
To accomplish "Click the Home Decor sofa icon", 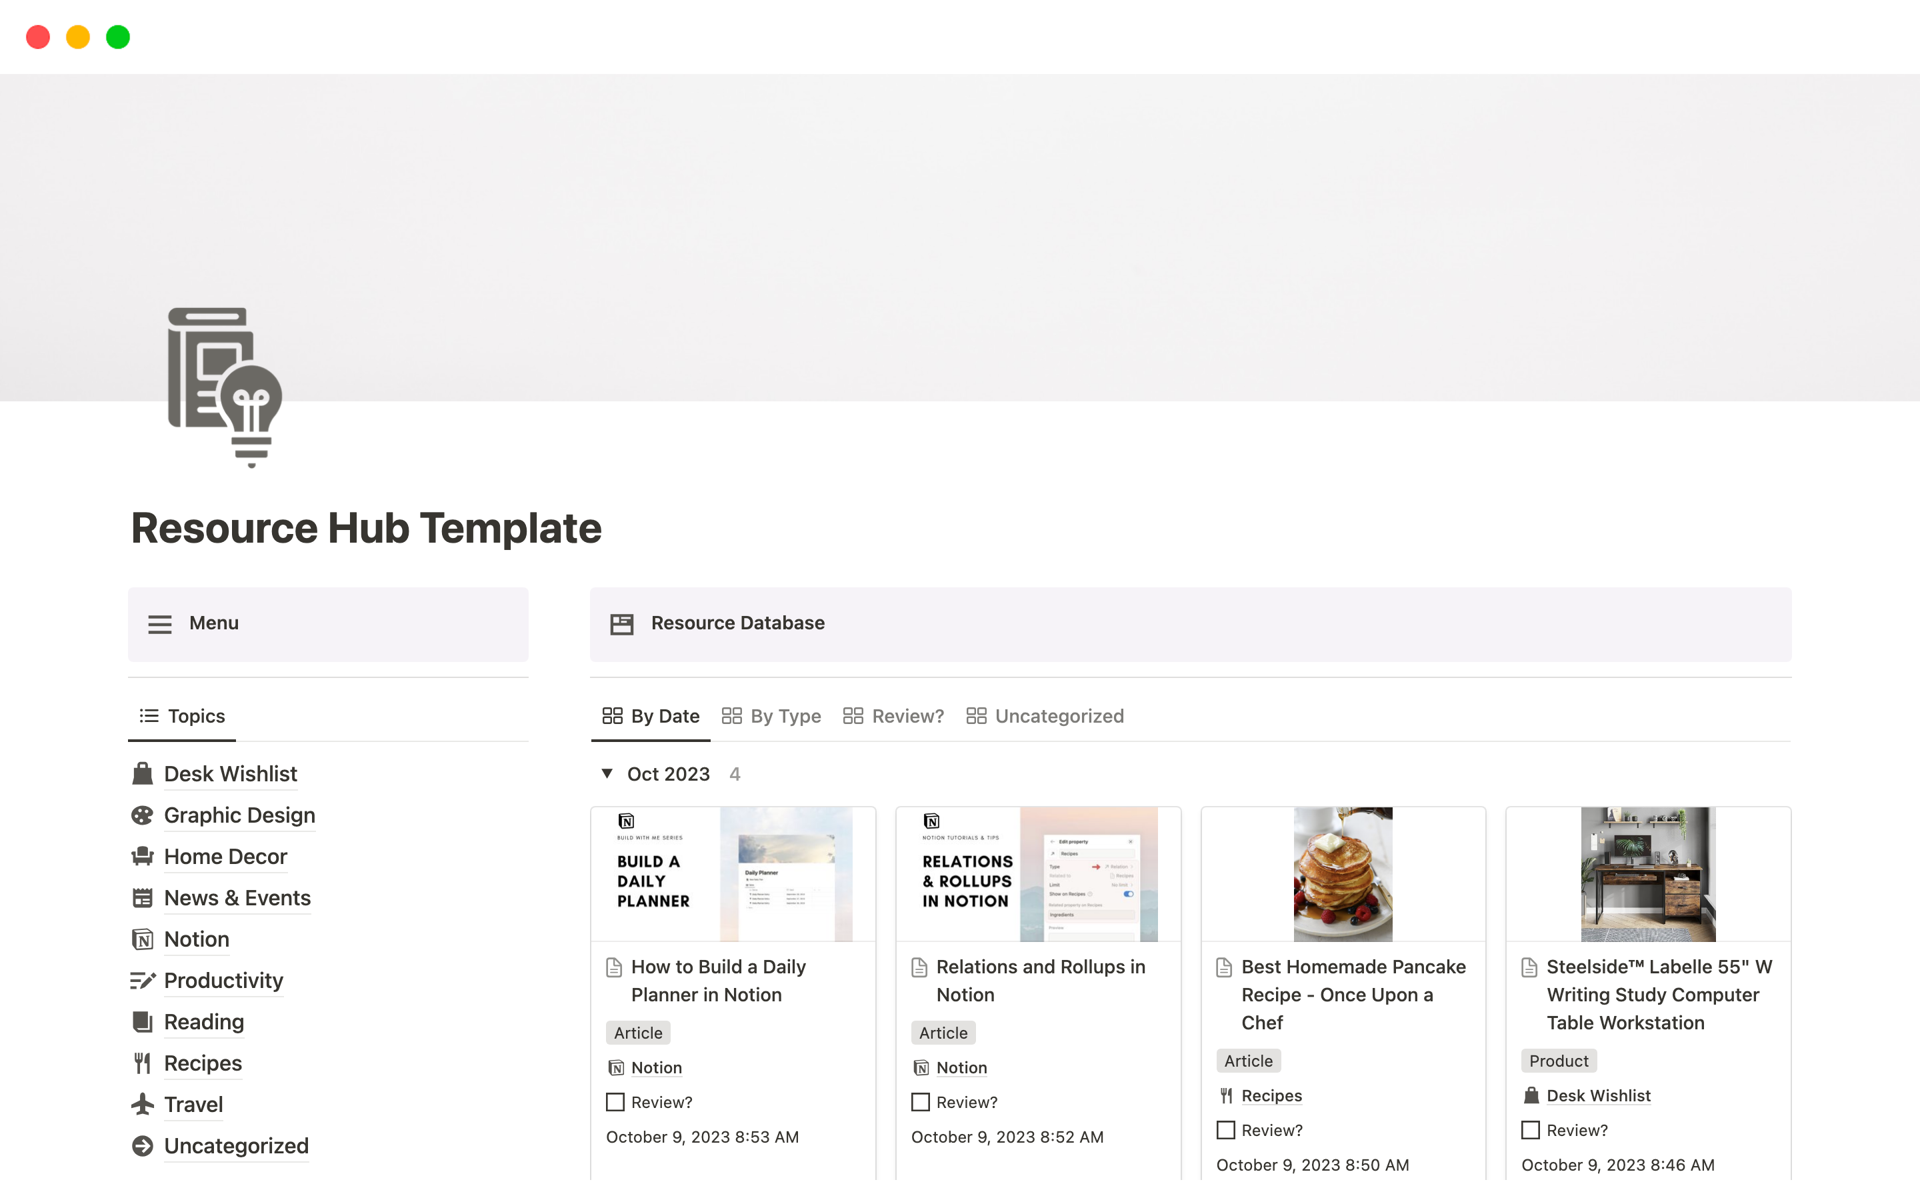I will [142, 857].
